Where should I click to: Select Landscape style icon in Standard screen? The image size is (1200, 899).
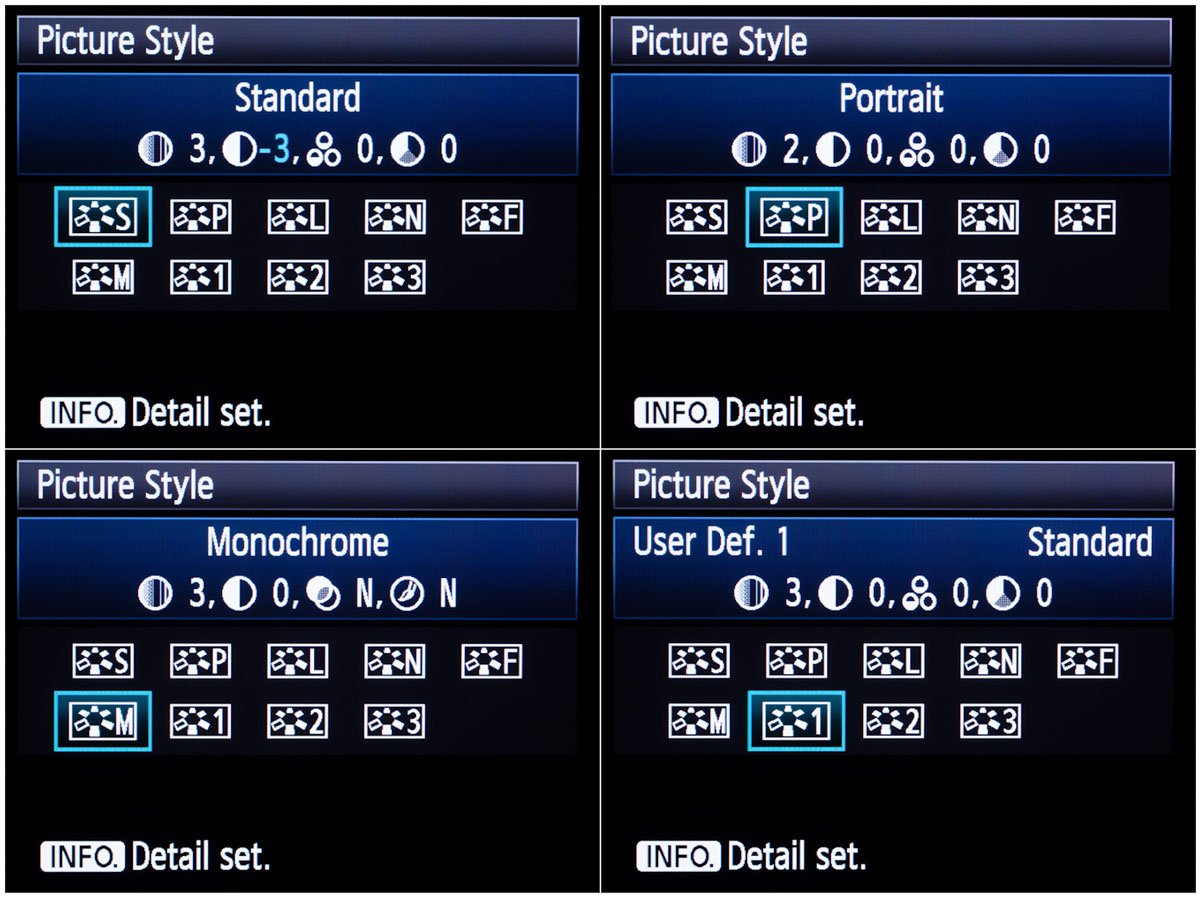pos(298,217)
